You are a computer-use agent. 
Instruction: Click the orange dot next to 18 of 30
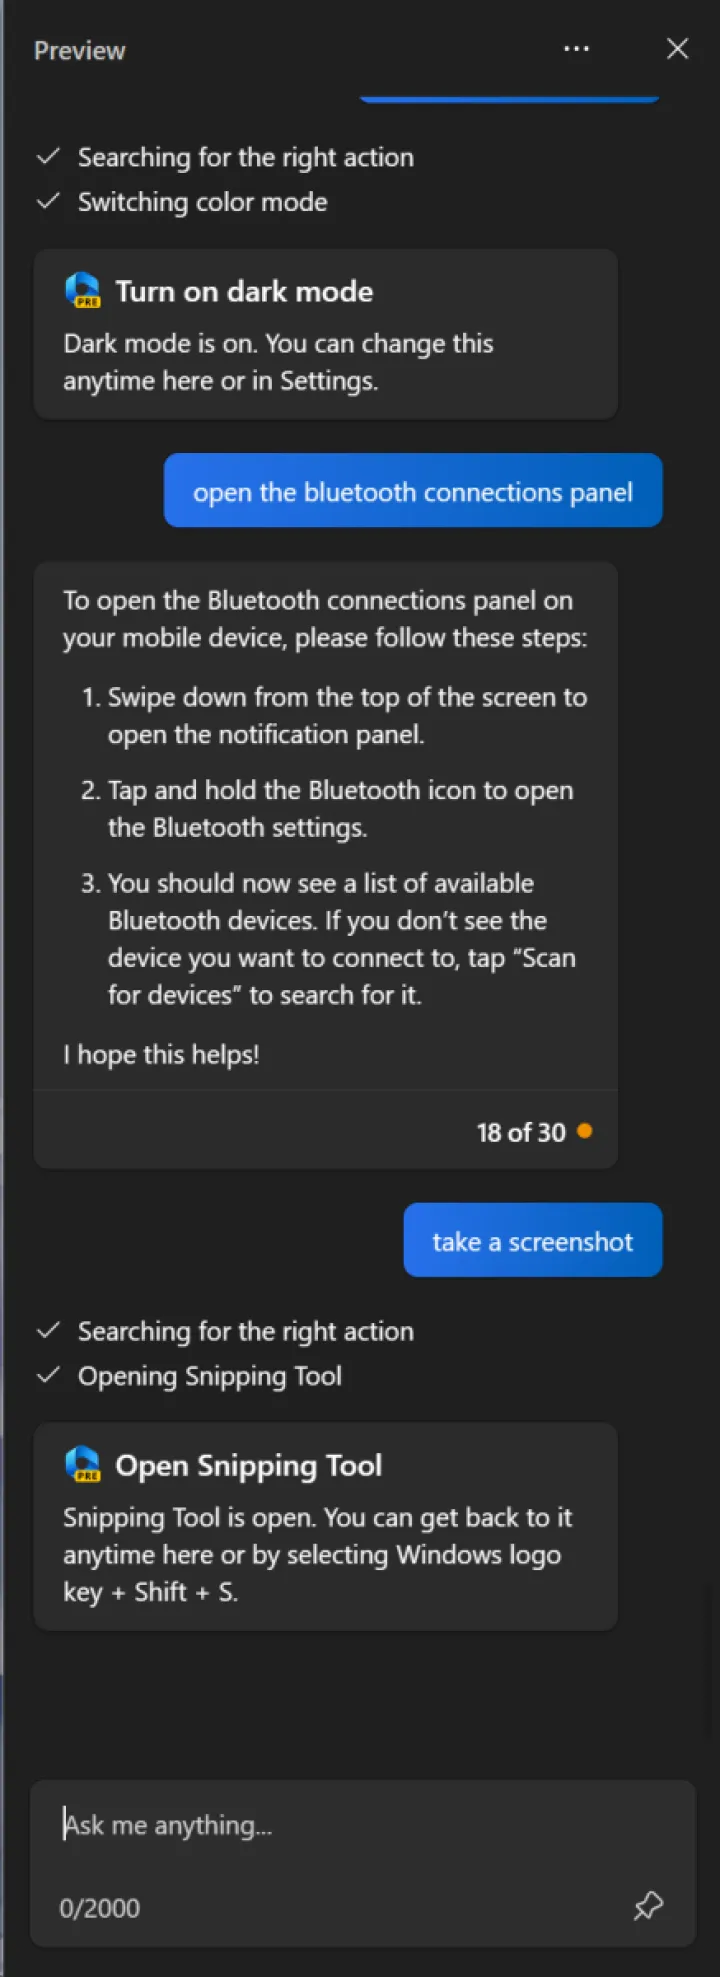coord(585,1131)
